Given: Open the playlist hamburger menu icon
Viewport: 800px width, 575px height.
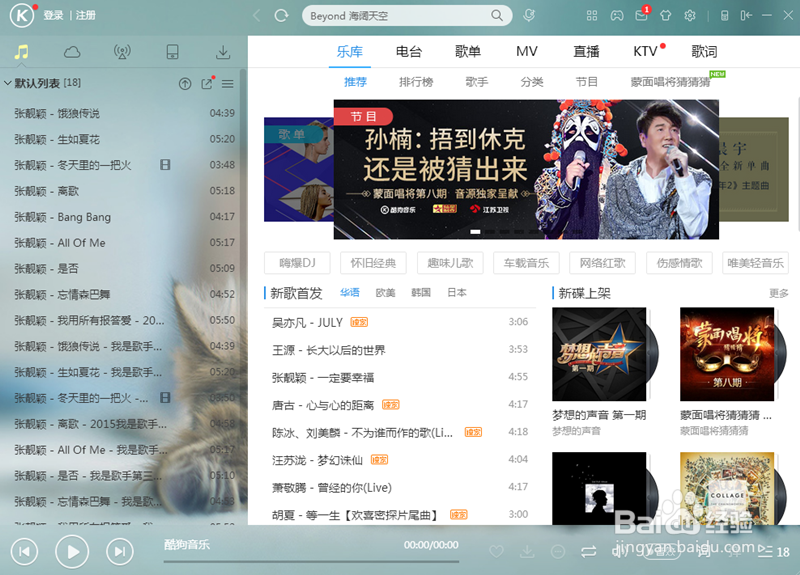Looking at the screenshot, I should pyautogui.click(x=228, y=84).
